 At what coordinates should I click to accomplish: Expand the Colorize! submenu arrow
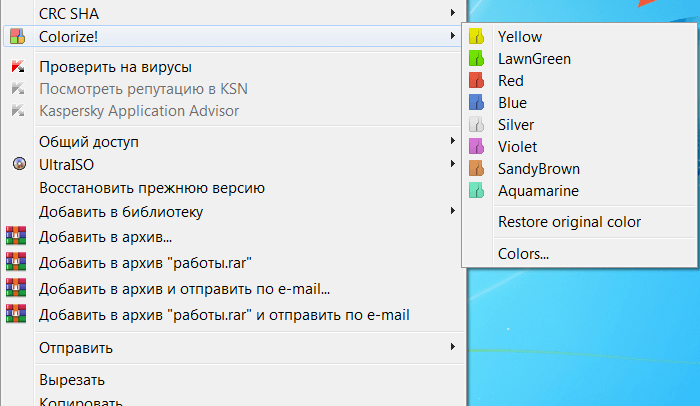point(453,36)
